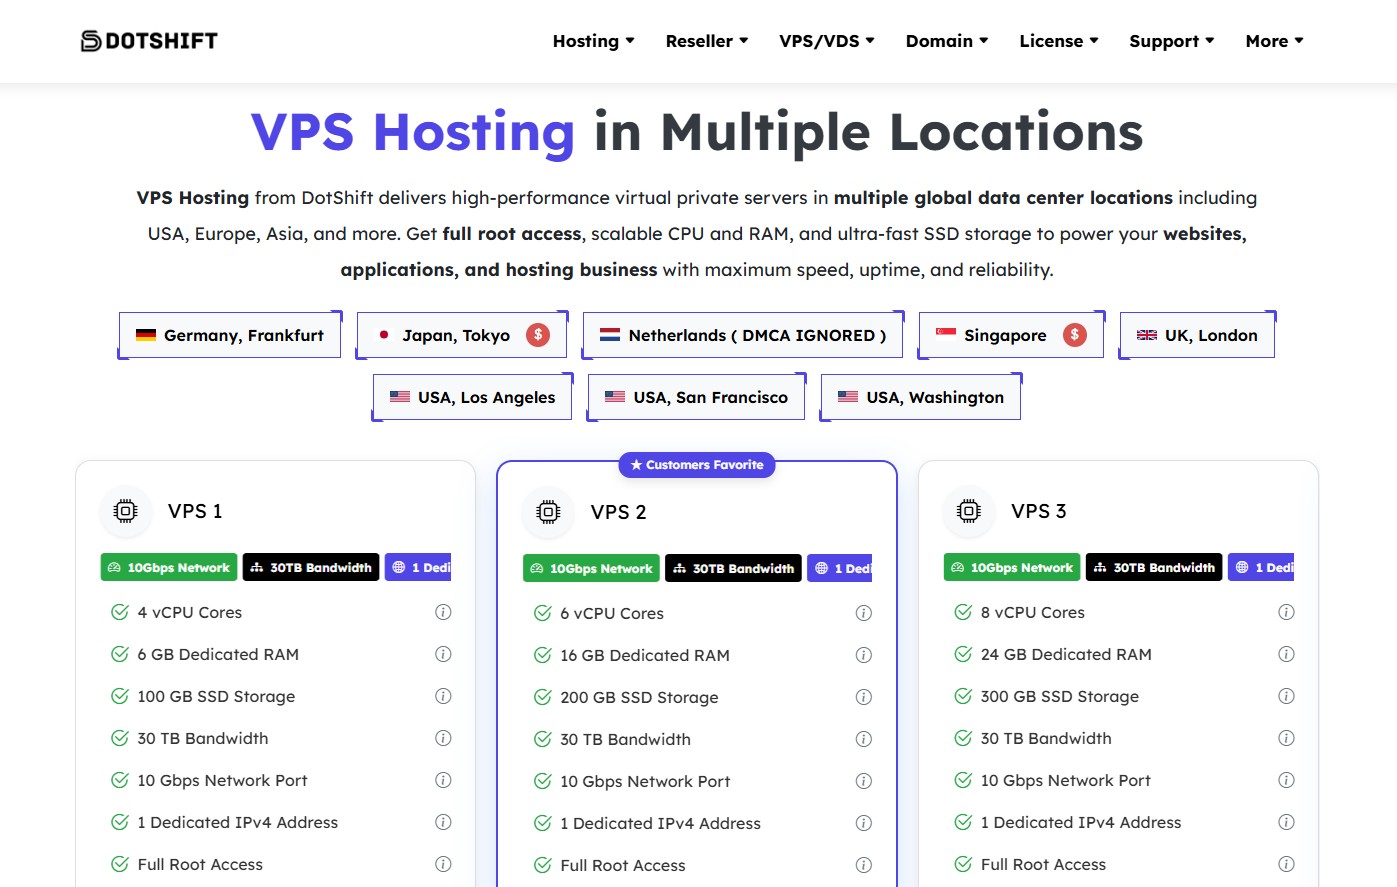This screenshot has width=1397, height=887.
Task: Show info for VPS 1 30 TB Bandwidth
Action: point(443,738)
